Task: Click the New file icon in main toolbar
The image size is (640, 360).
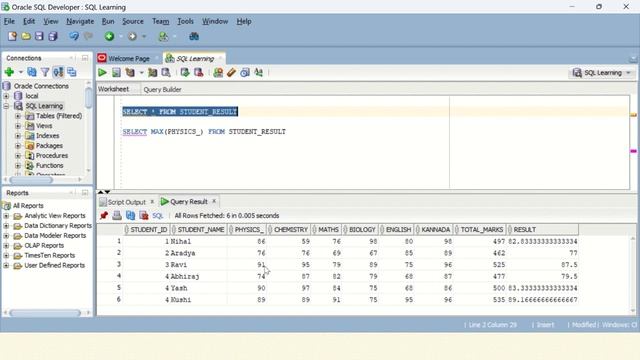Action: coord(12,36)
